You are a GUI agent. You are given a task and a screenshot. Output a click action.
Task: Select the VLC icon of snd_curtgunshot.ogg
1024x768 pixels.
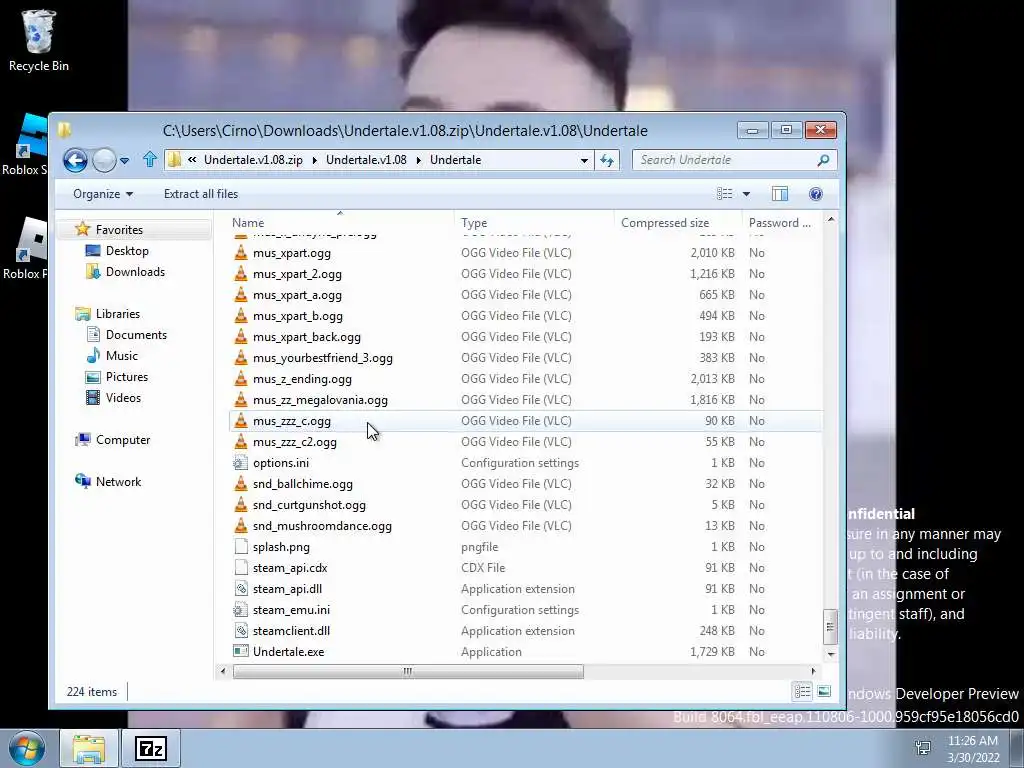(241, 505)
